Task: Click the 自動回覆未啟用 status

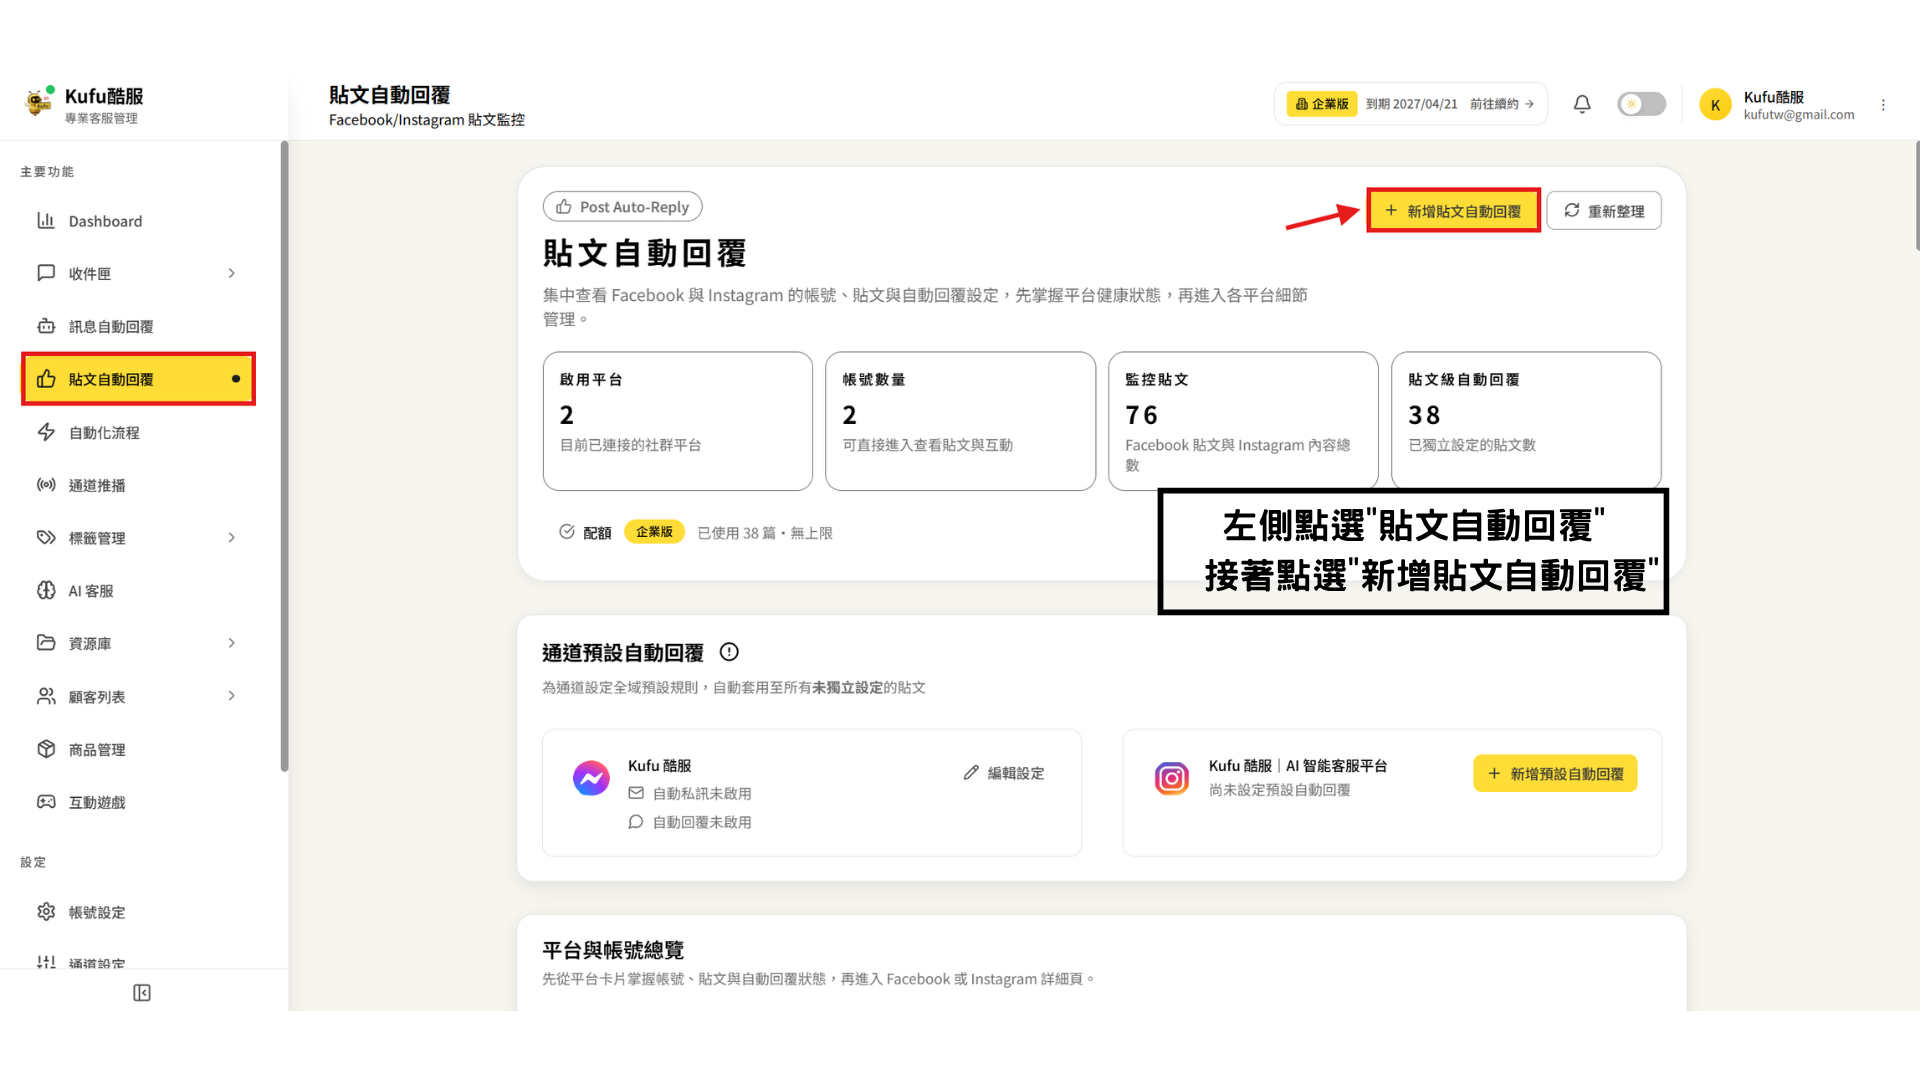Action: click(690, 822)
